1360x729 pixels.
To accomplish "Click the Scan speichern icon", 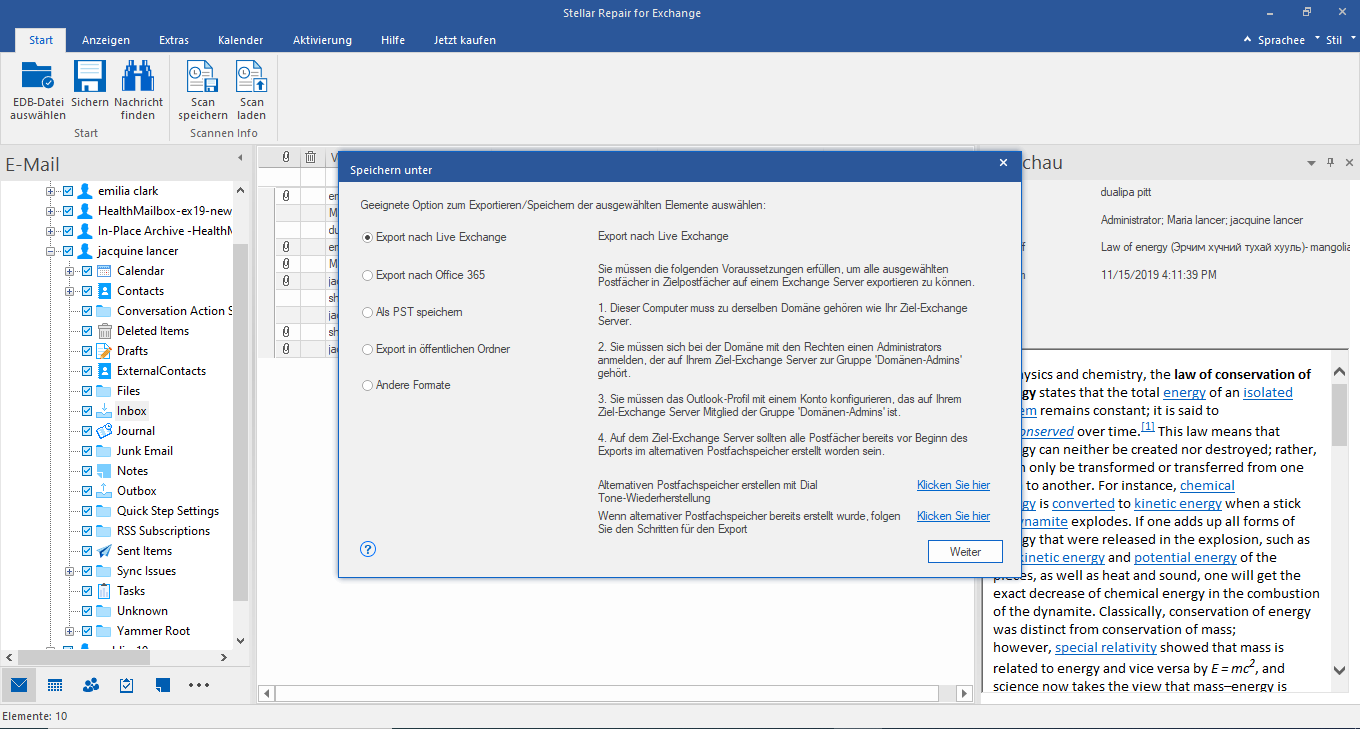I will [203, 78].
